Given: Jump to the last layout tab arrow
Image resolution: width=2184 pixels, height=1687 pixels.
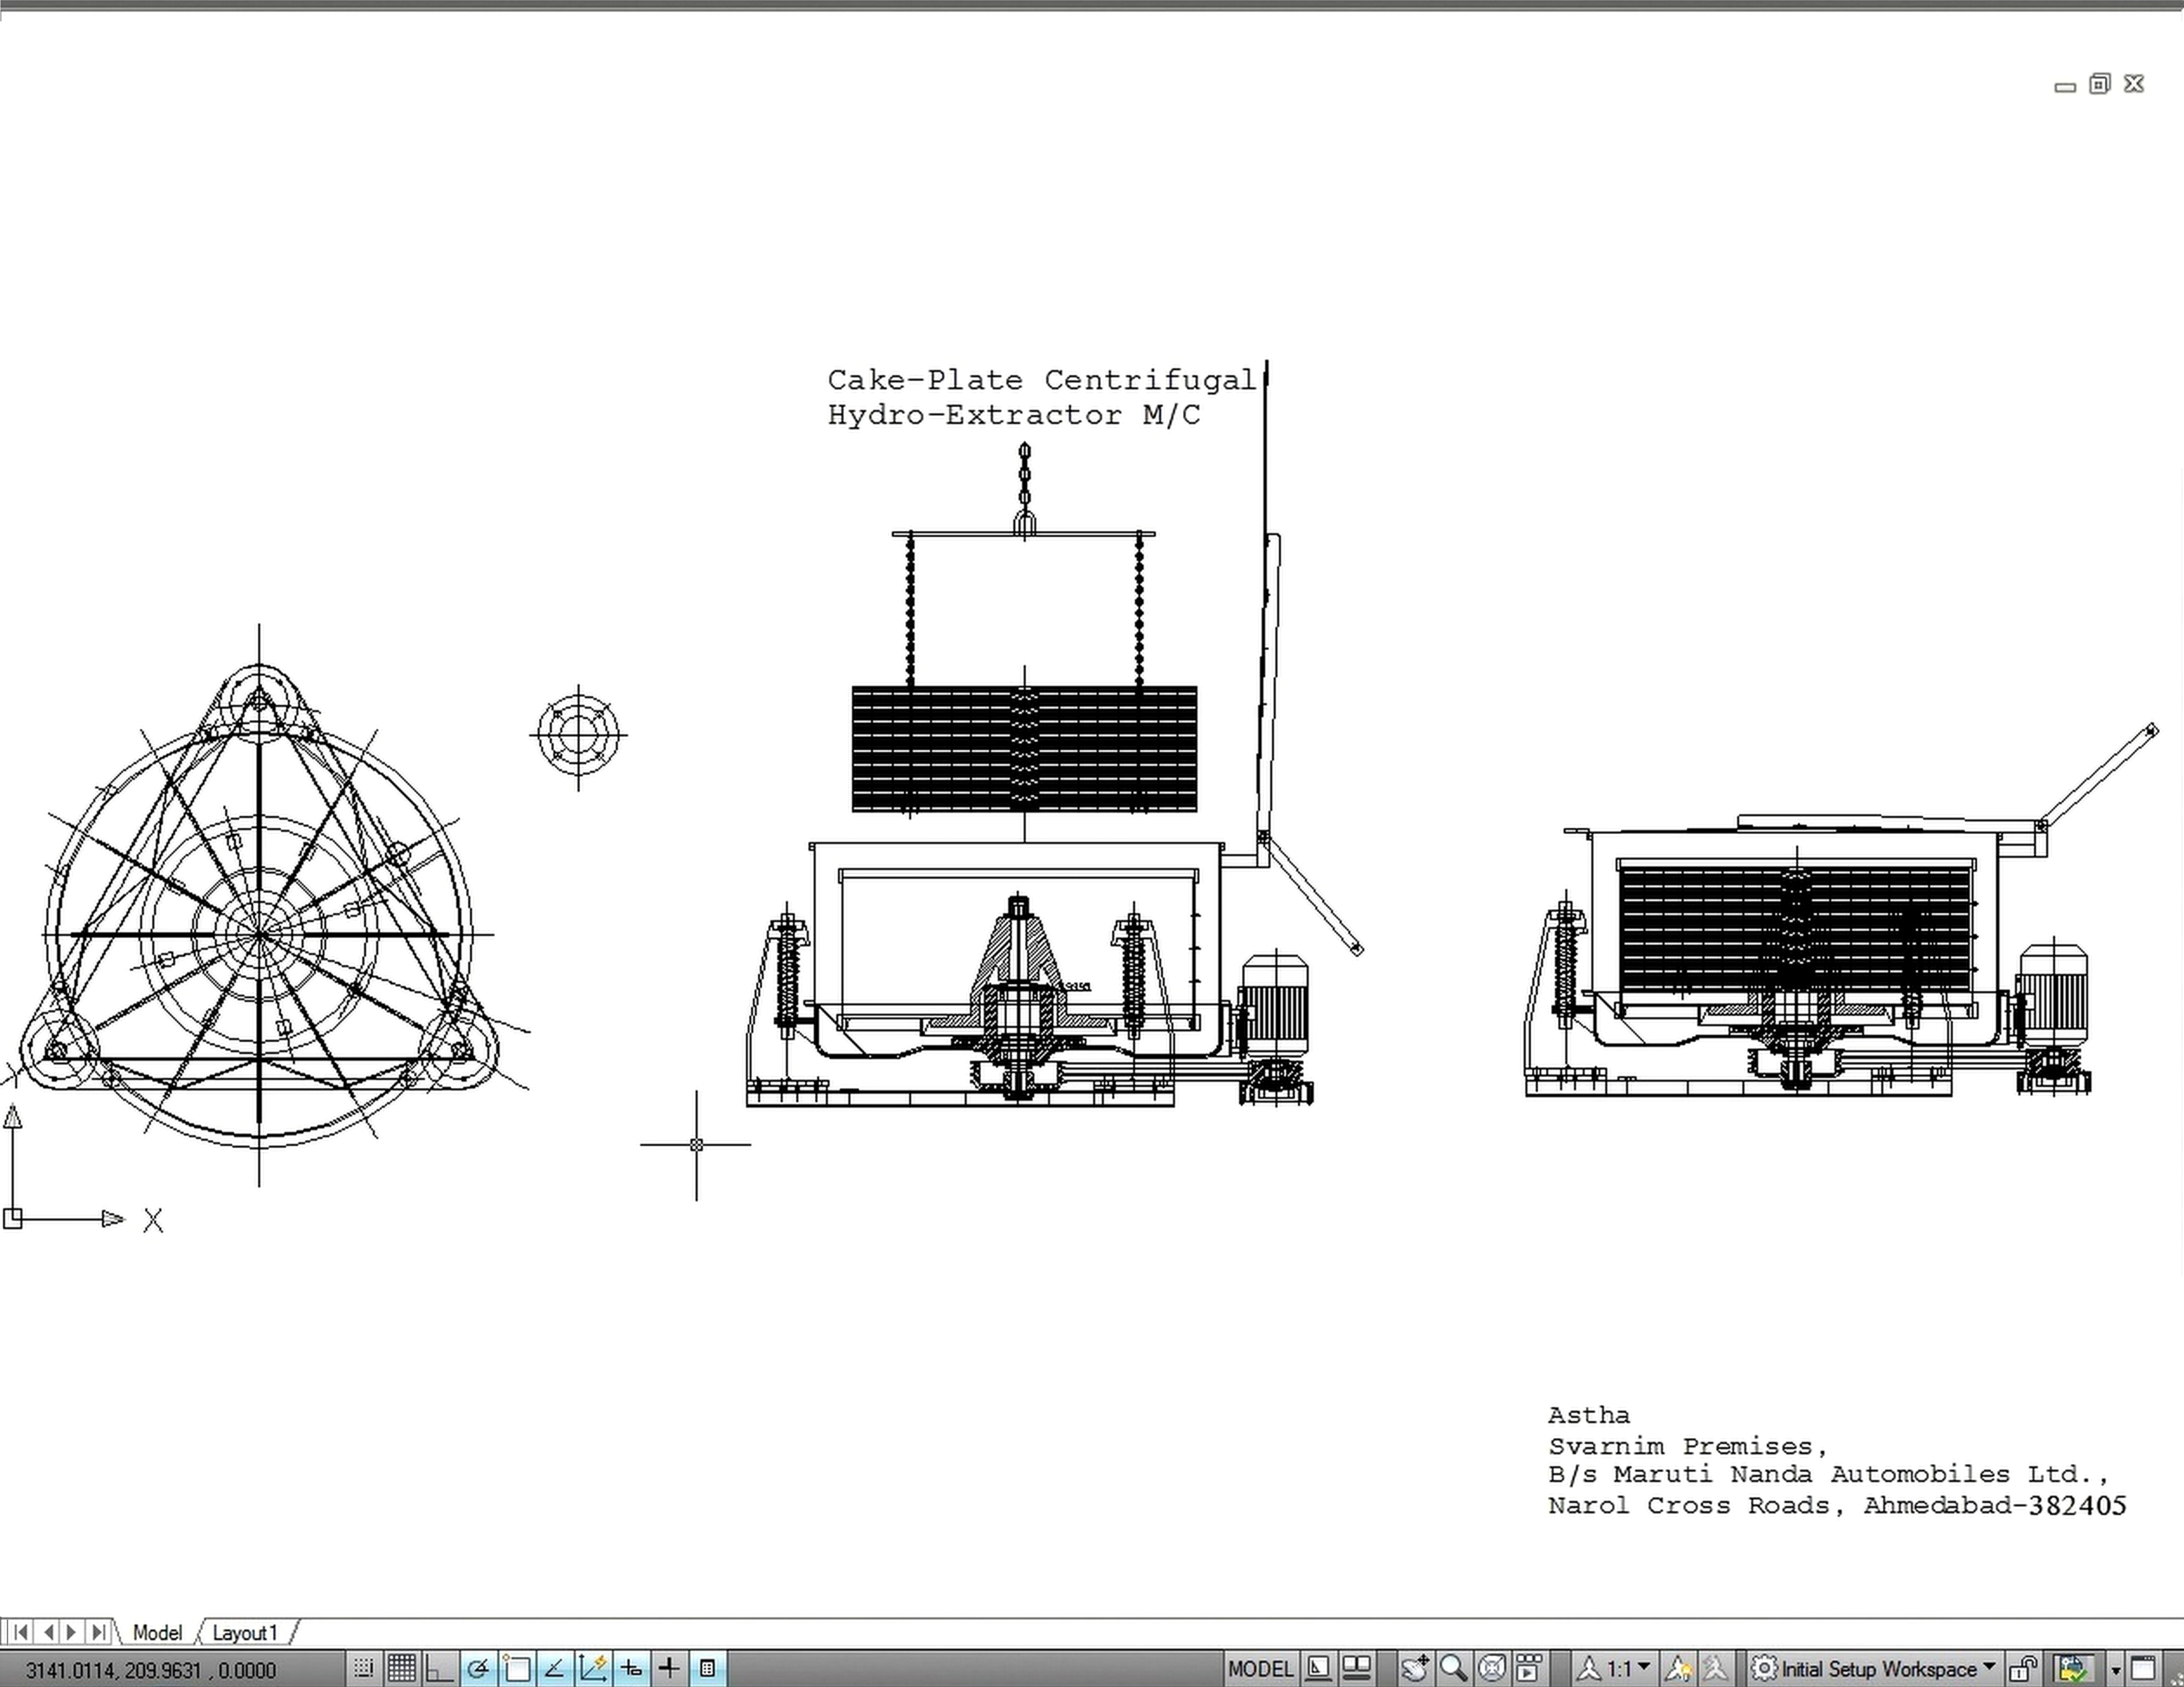Looking at the screenshot, I should pos(98,1633).
